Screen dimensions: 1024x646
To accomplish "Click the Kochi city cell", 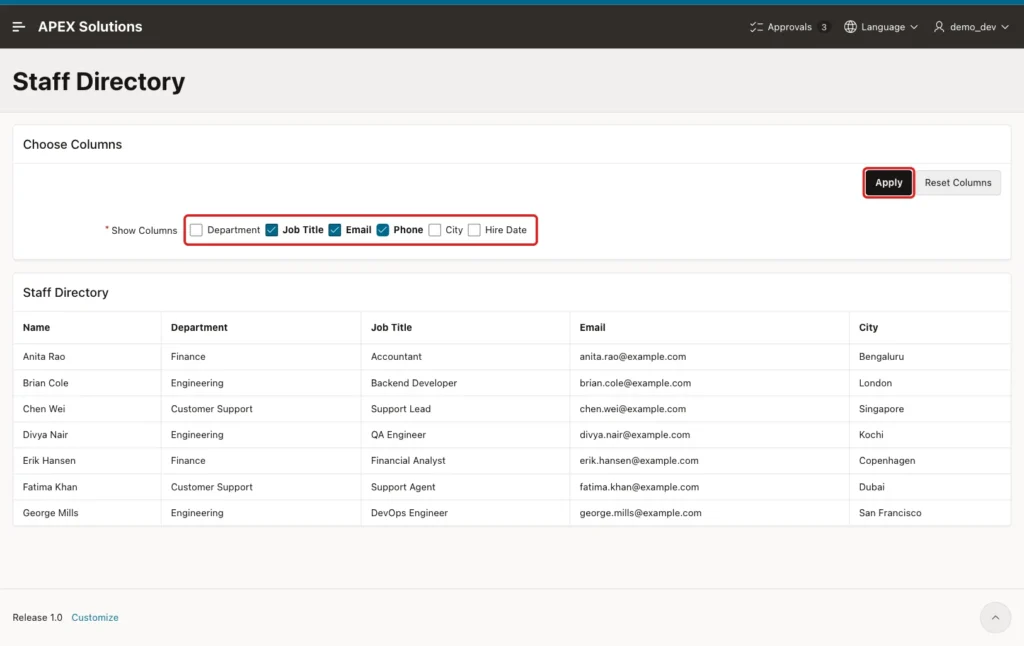I will [930, 435].
